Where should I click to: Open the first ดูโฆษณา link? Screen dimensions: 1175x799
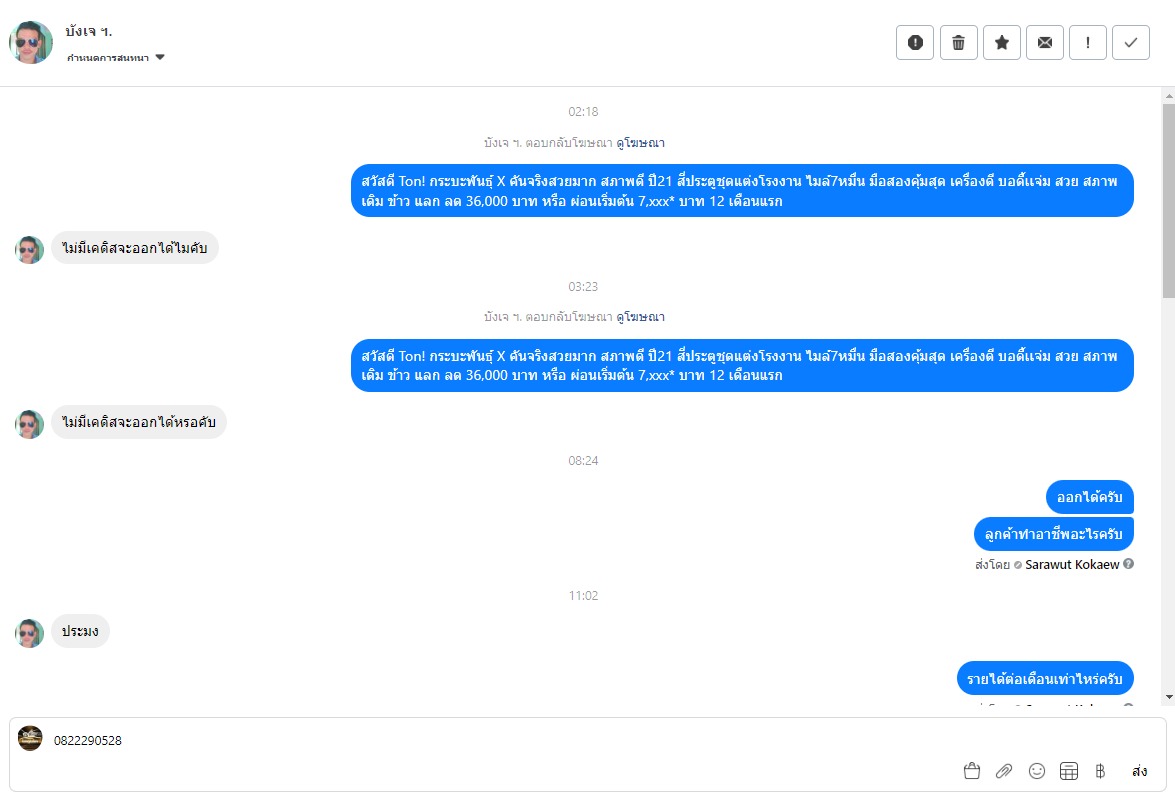(x=640, y=143)
